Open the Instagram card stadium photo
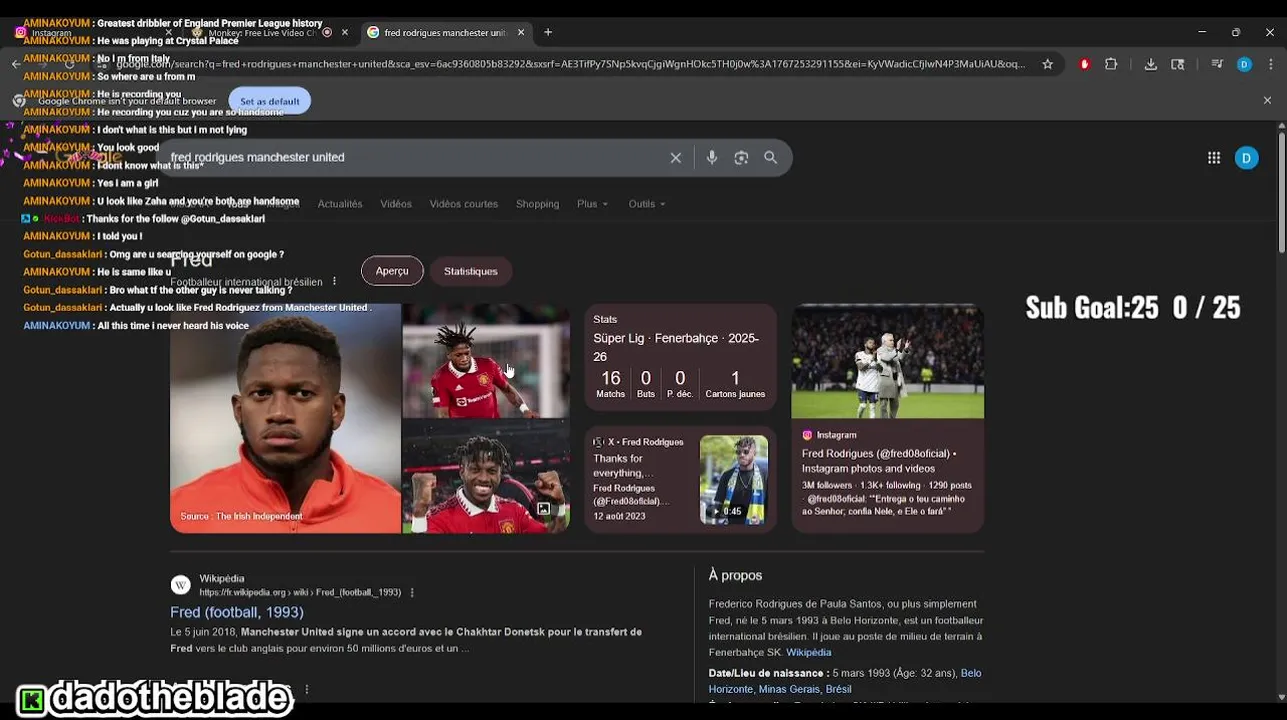The height and width of the screenshot is (720, 1287). pos(888,361)
